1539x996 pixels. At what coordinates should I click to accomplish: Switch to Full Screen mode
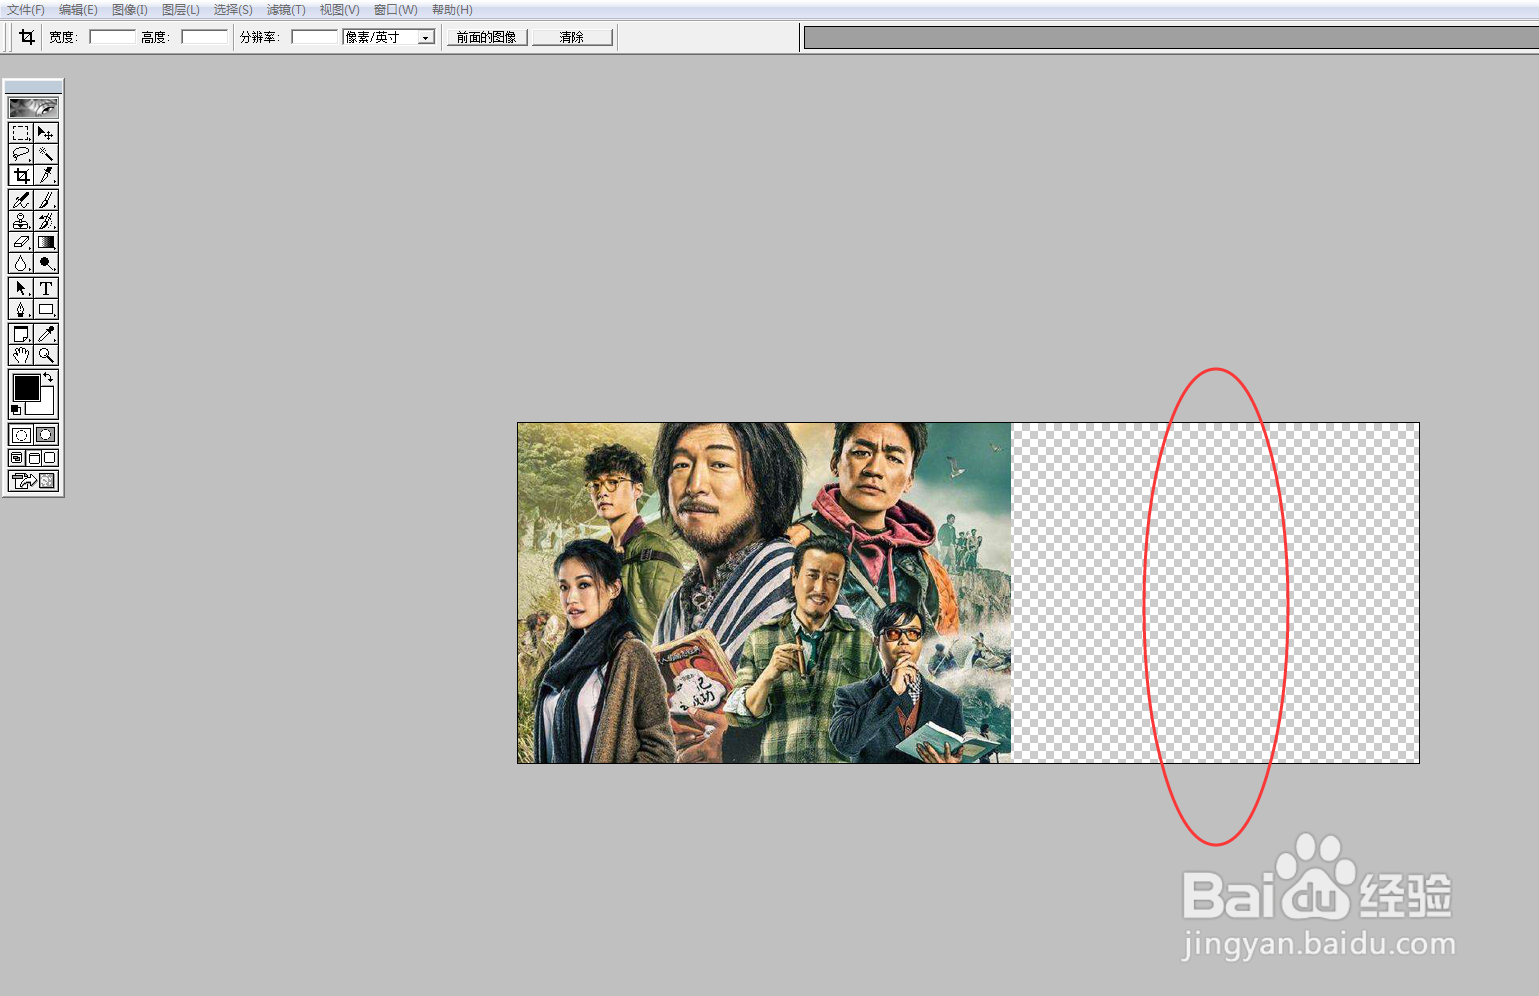click(x=49, y=458)
